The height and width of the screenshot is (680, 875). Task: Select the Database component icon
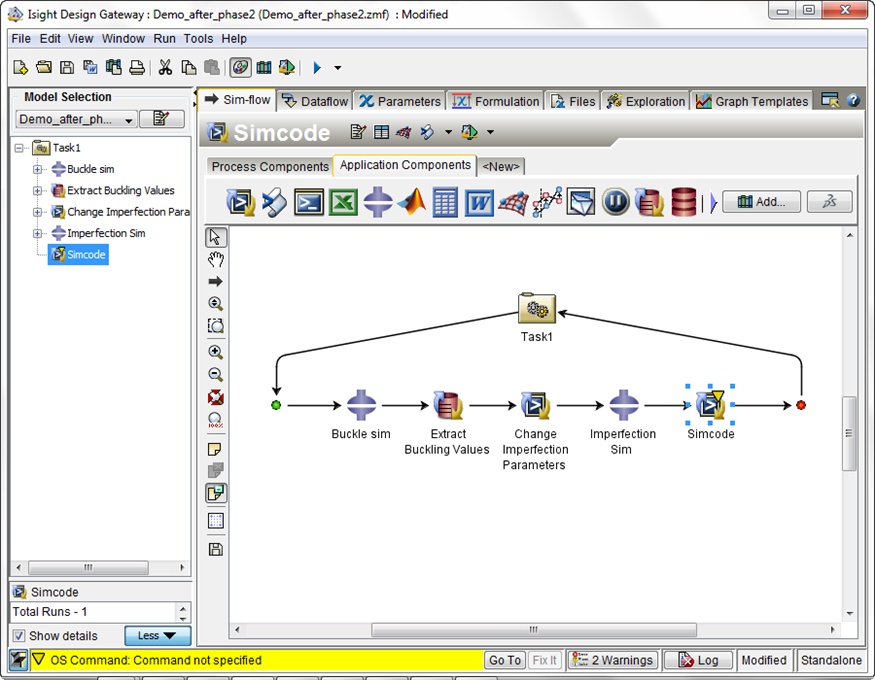(683, 202)
